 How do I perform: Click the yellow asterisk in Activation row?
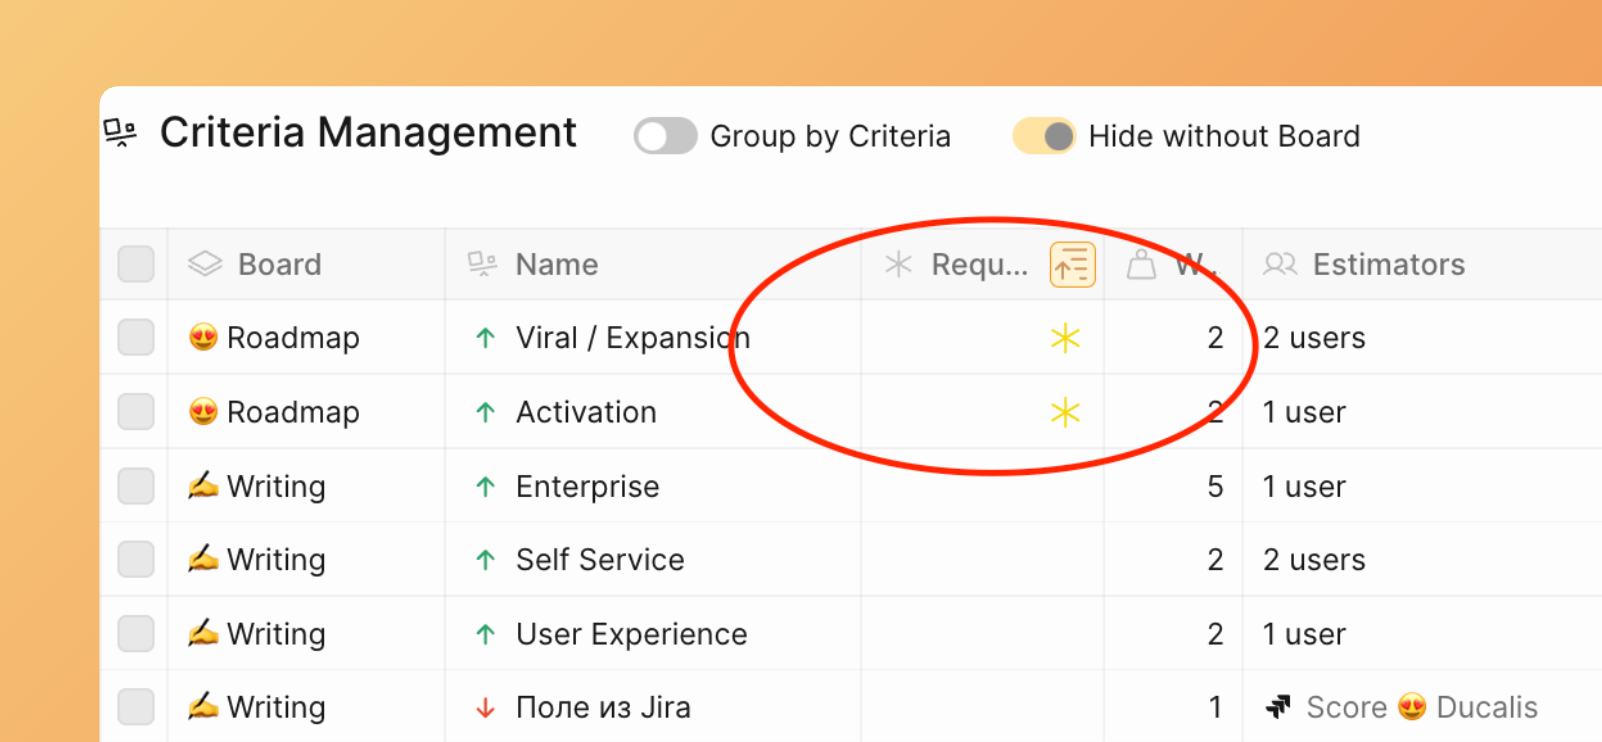click(1065, 412)
